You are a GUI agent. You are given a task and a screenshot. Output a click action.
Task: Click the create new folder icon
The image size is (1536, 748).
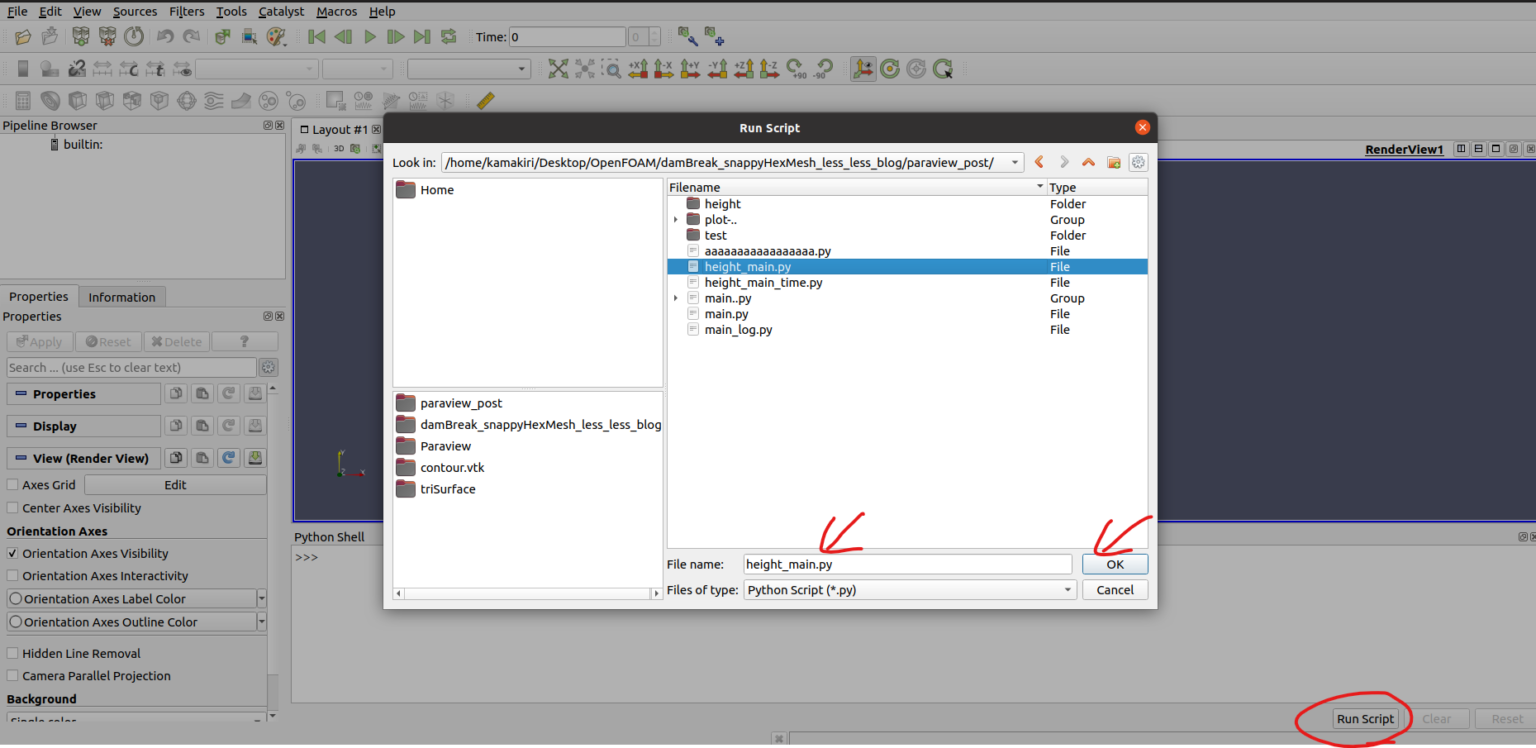click(x=1113, y=162)
